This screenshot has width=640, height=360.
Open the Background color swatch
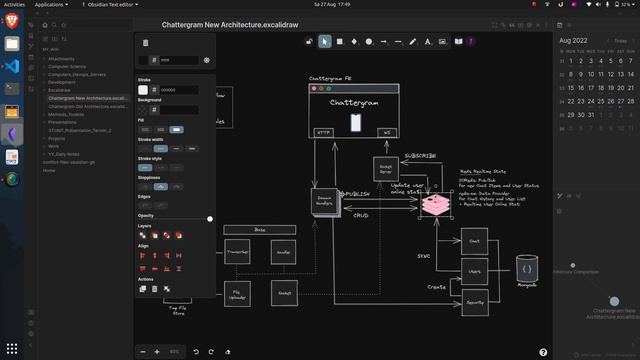point(143,109)
